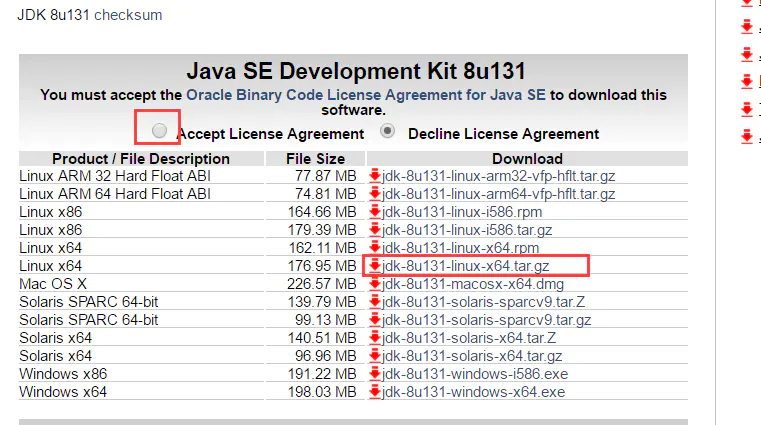Click download arrow icon for solaris-sparcv9.tar.gz

click(x=375, y=320)
